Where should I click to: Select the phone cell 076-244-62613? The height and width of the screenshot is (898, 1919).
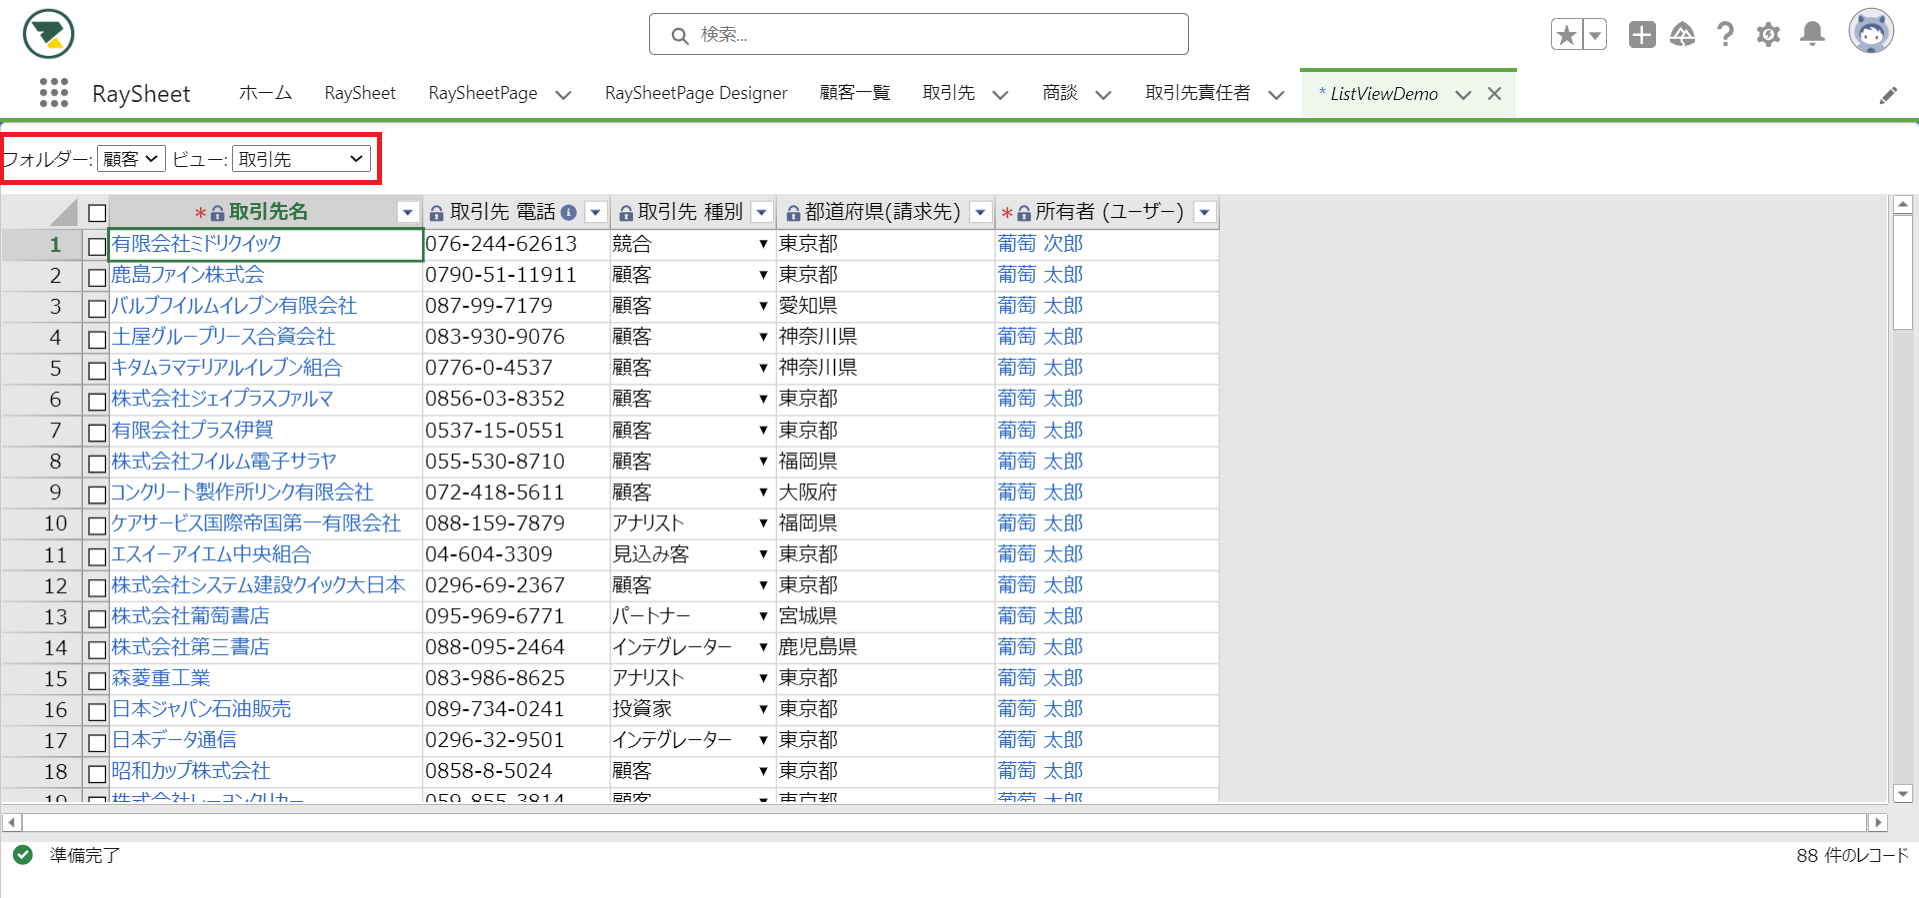point(516,244)
